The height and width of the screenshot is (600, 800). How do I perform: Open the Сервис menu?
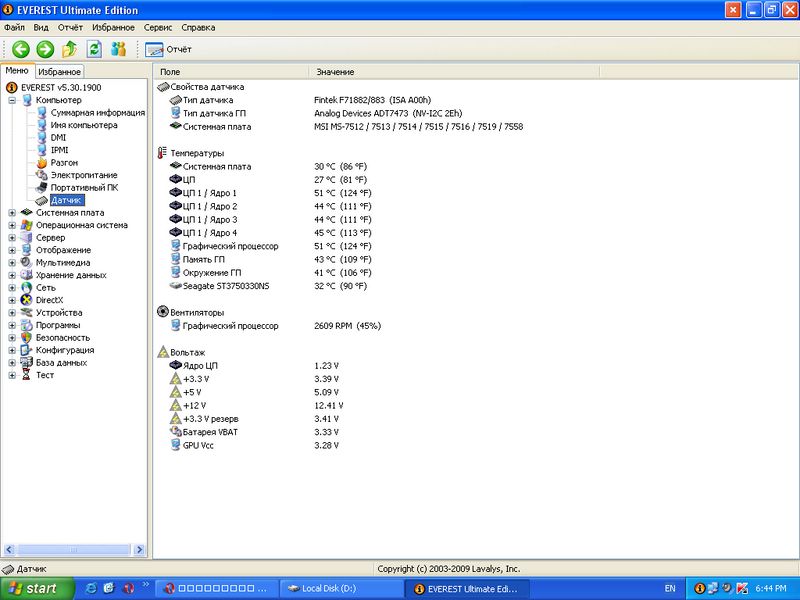tap(157, 28)
